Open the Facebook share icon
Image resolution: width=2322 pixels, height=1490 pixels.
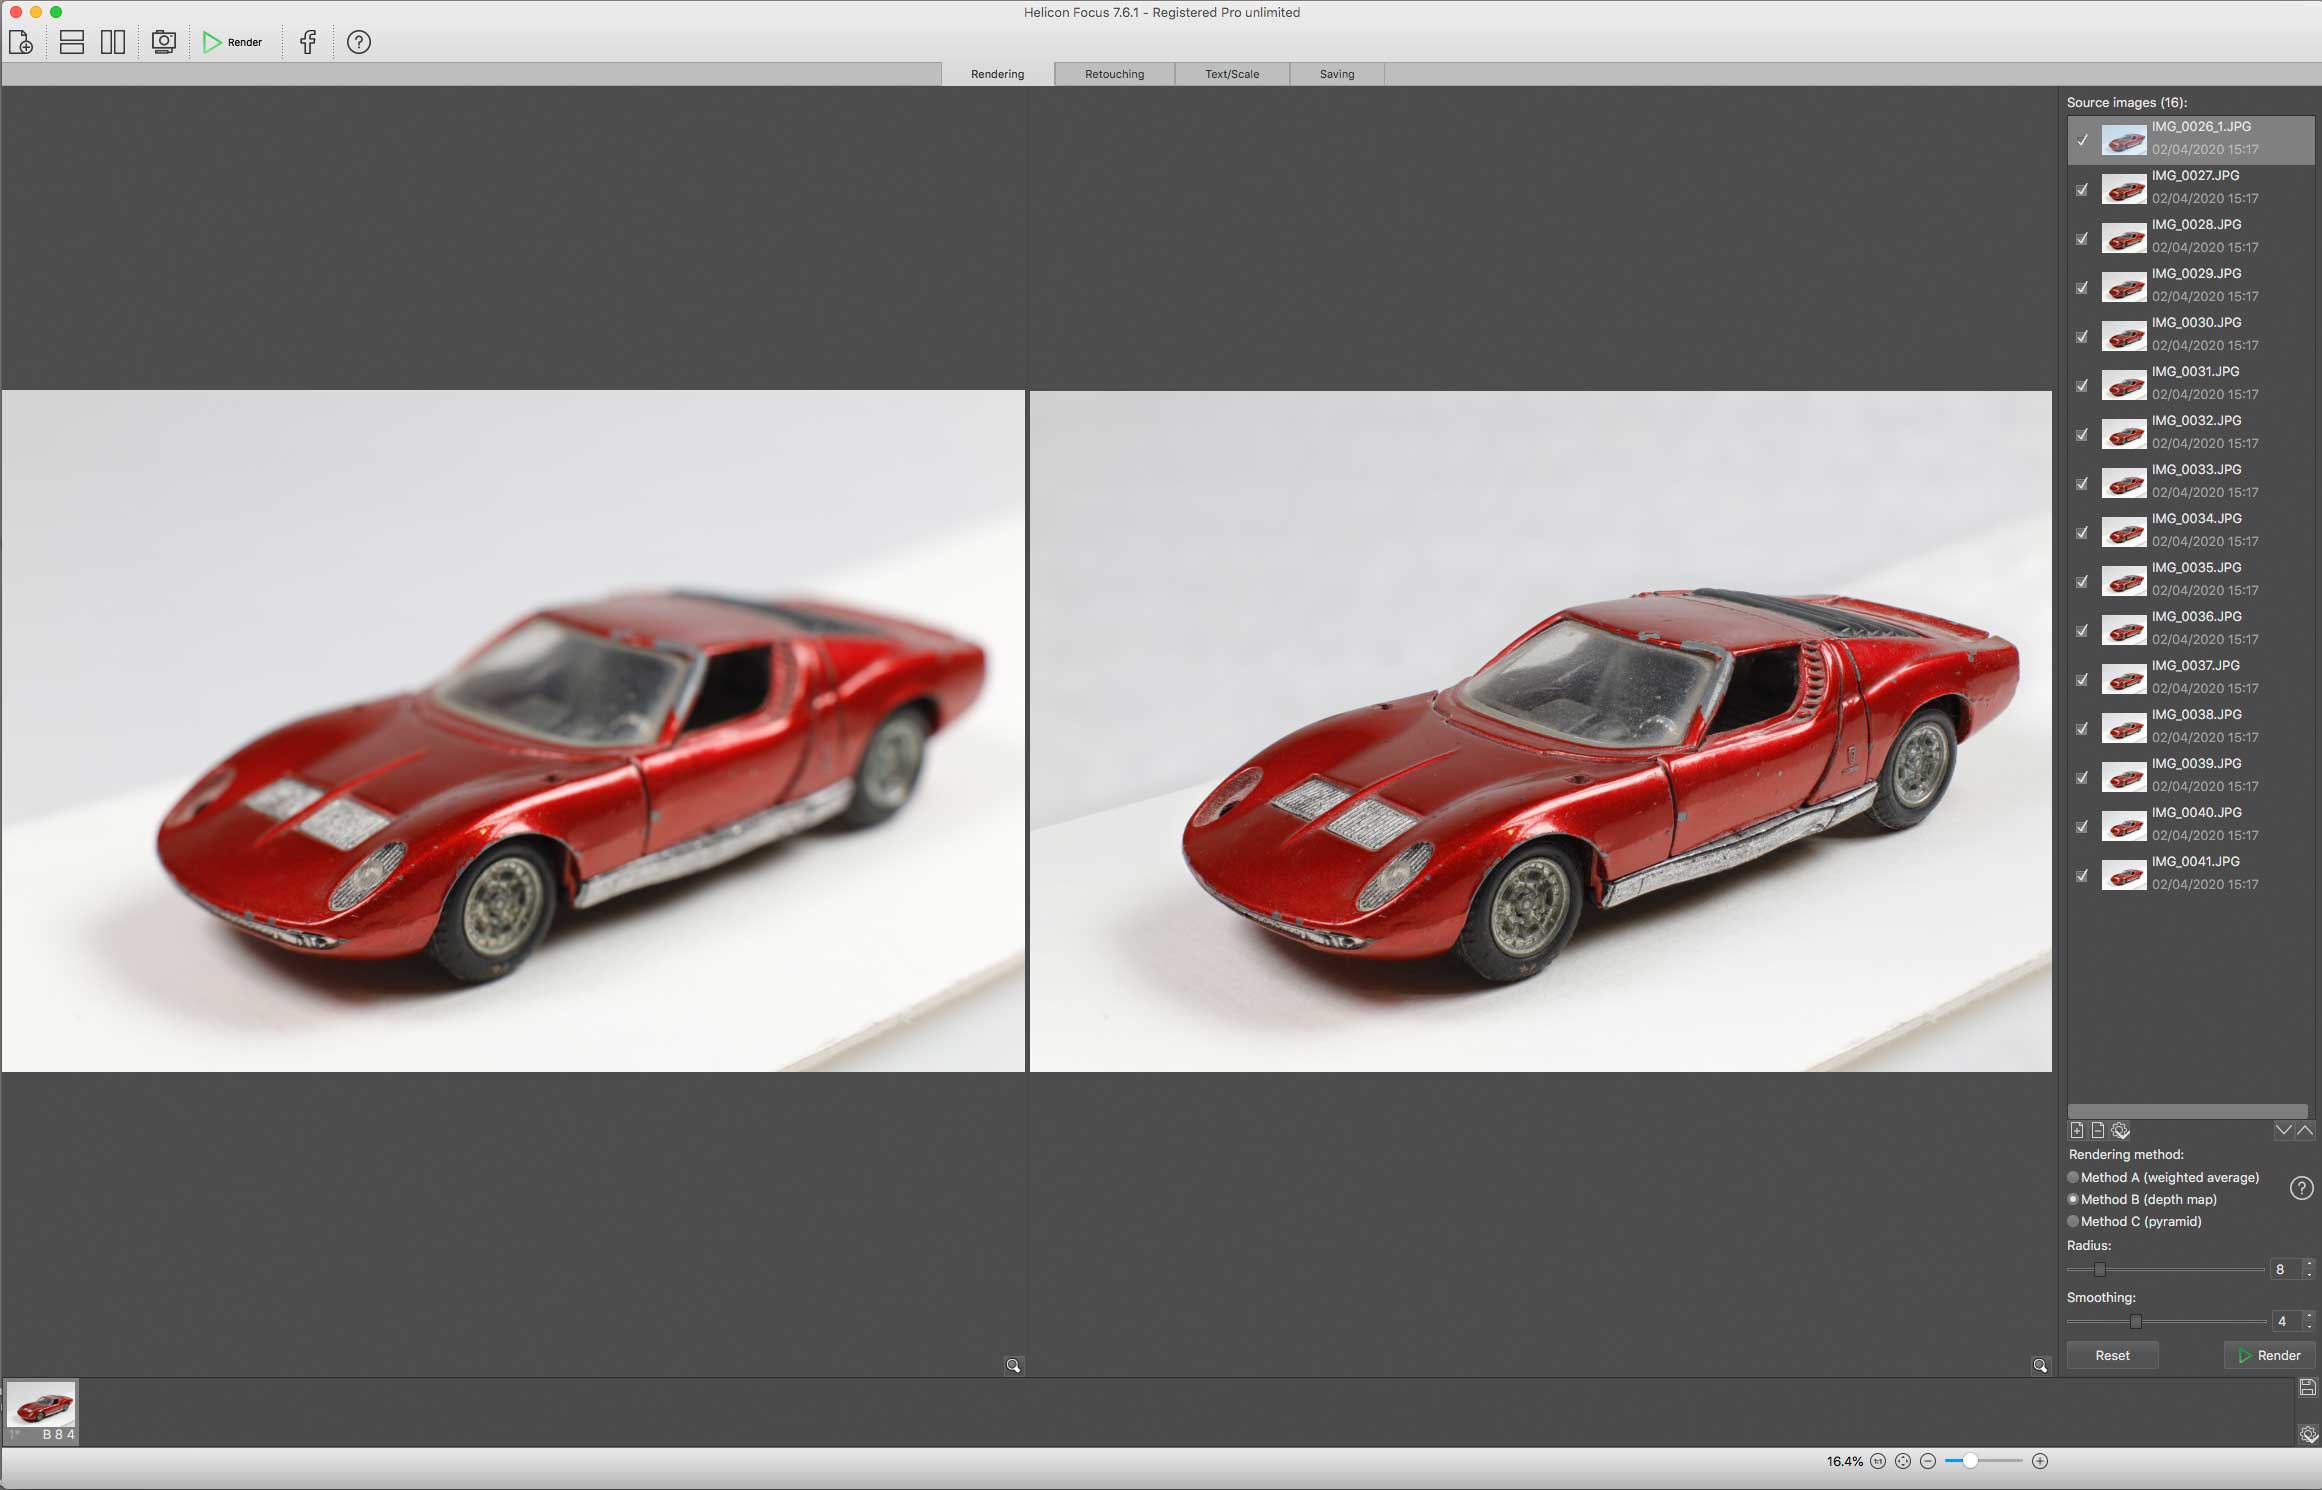point(308,42)
